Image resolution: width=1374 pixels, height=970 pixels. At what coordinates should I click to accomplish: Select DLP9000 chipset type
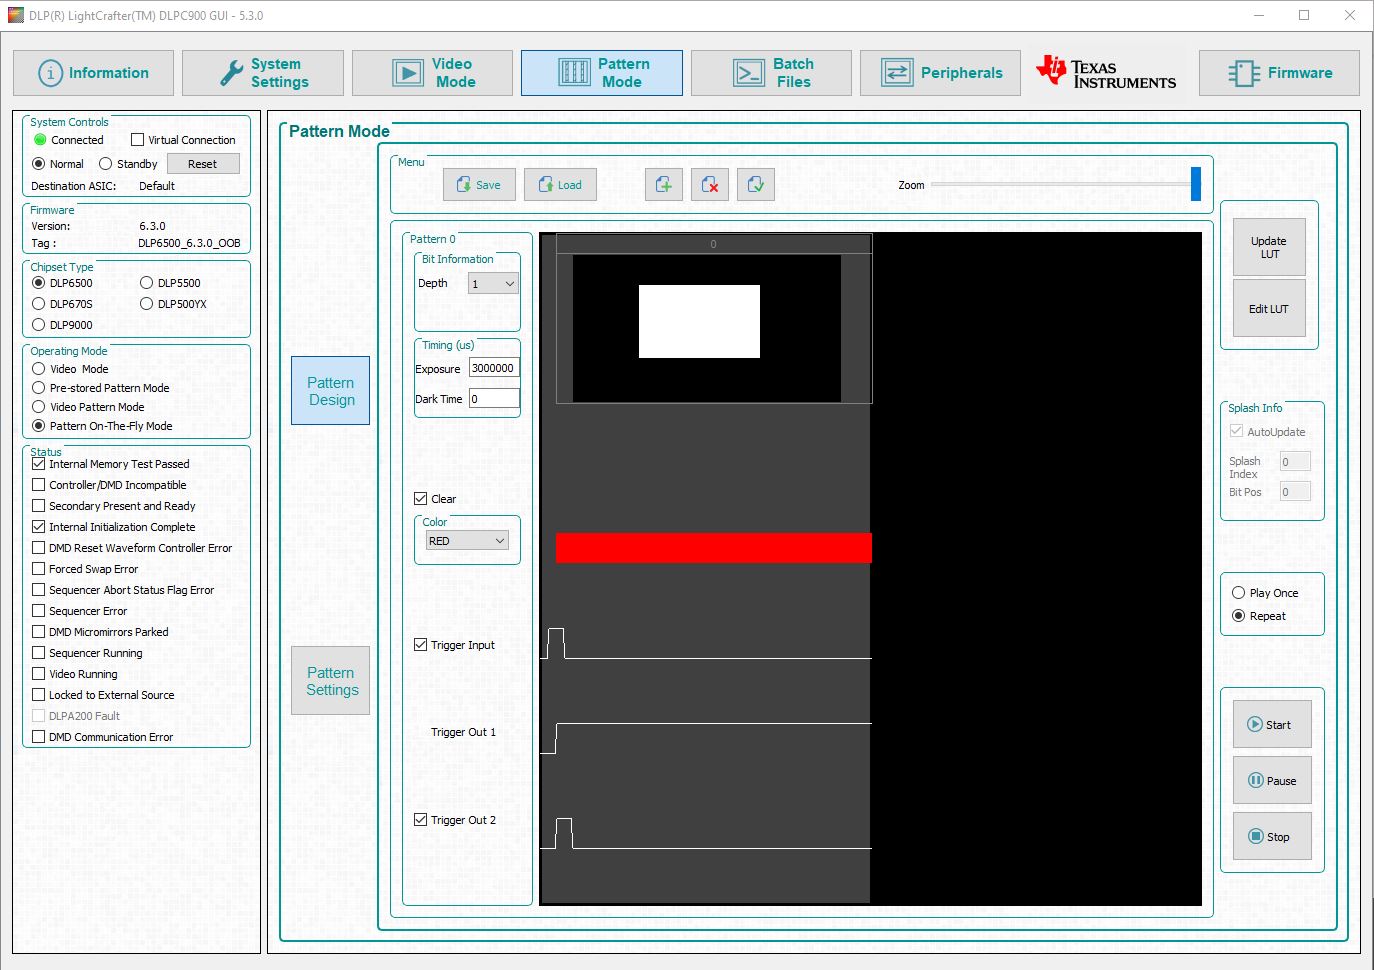click(x=39, y=325)
